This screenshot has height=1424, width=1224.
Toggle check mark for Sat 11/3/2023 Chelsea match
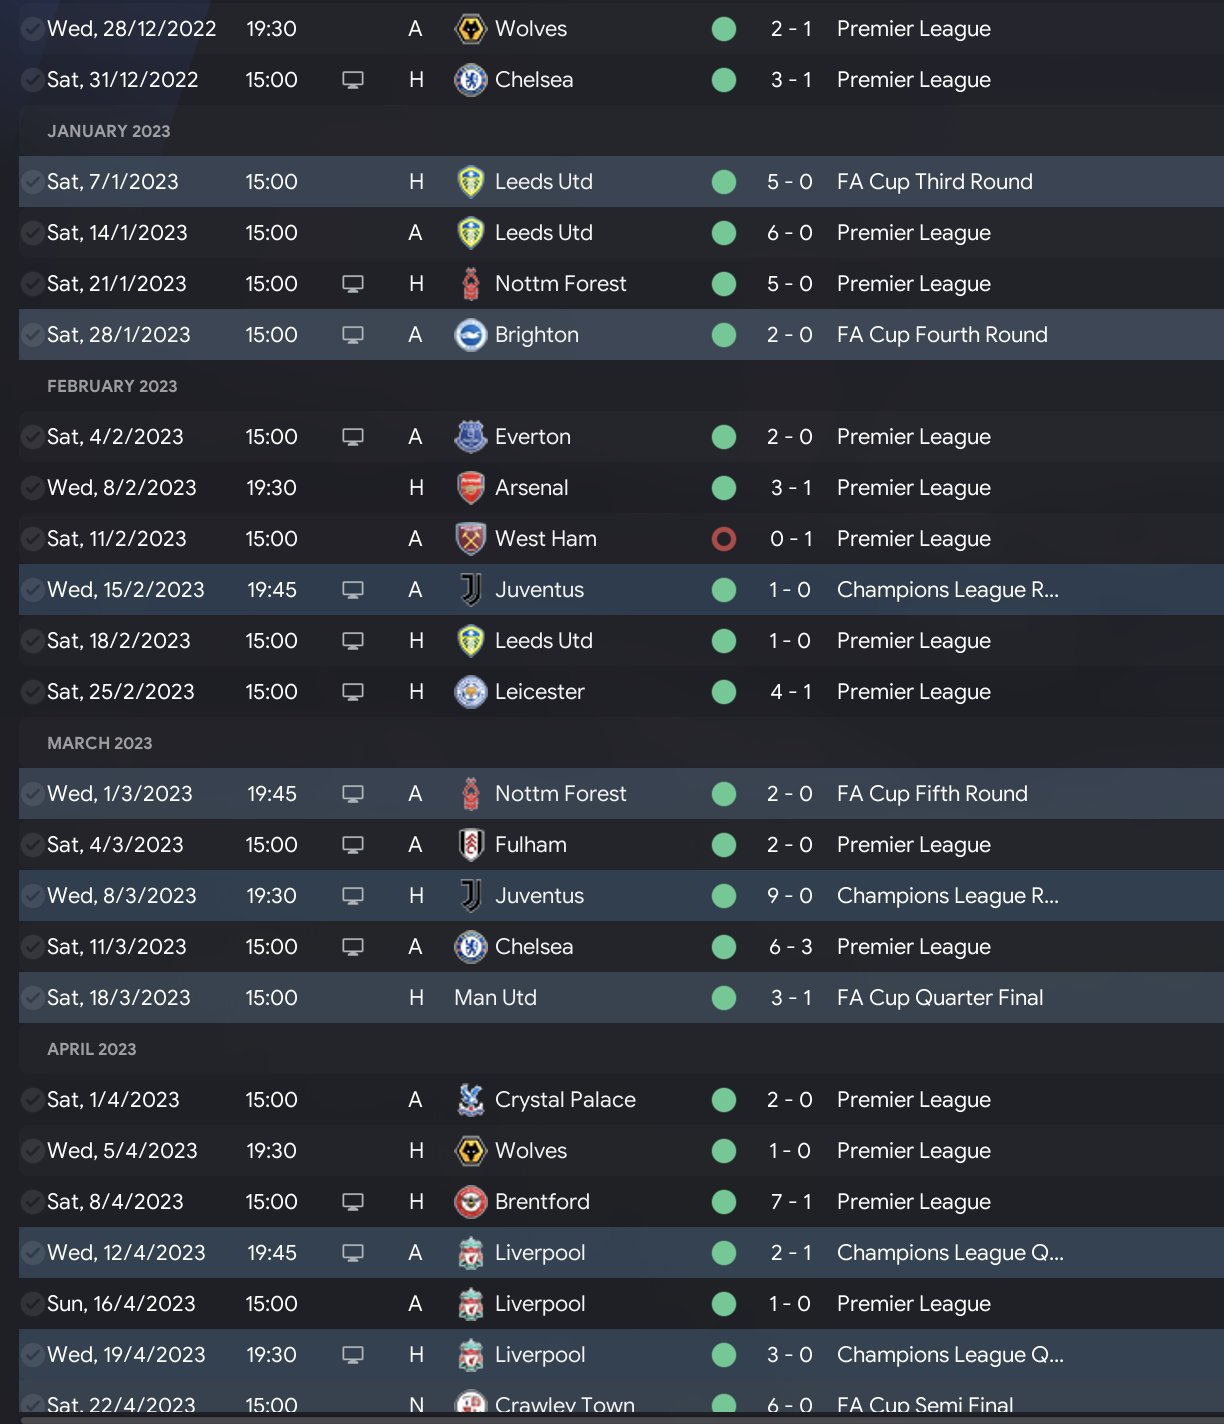click(32, 947)
